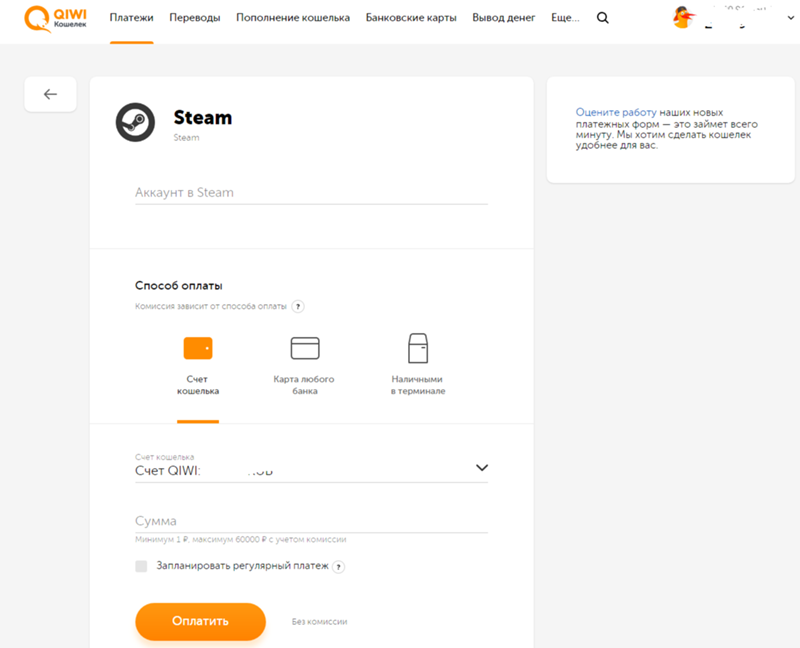Open the Платежи section

(x=132, y=18)
